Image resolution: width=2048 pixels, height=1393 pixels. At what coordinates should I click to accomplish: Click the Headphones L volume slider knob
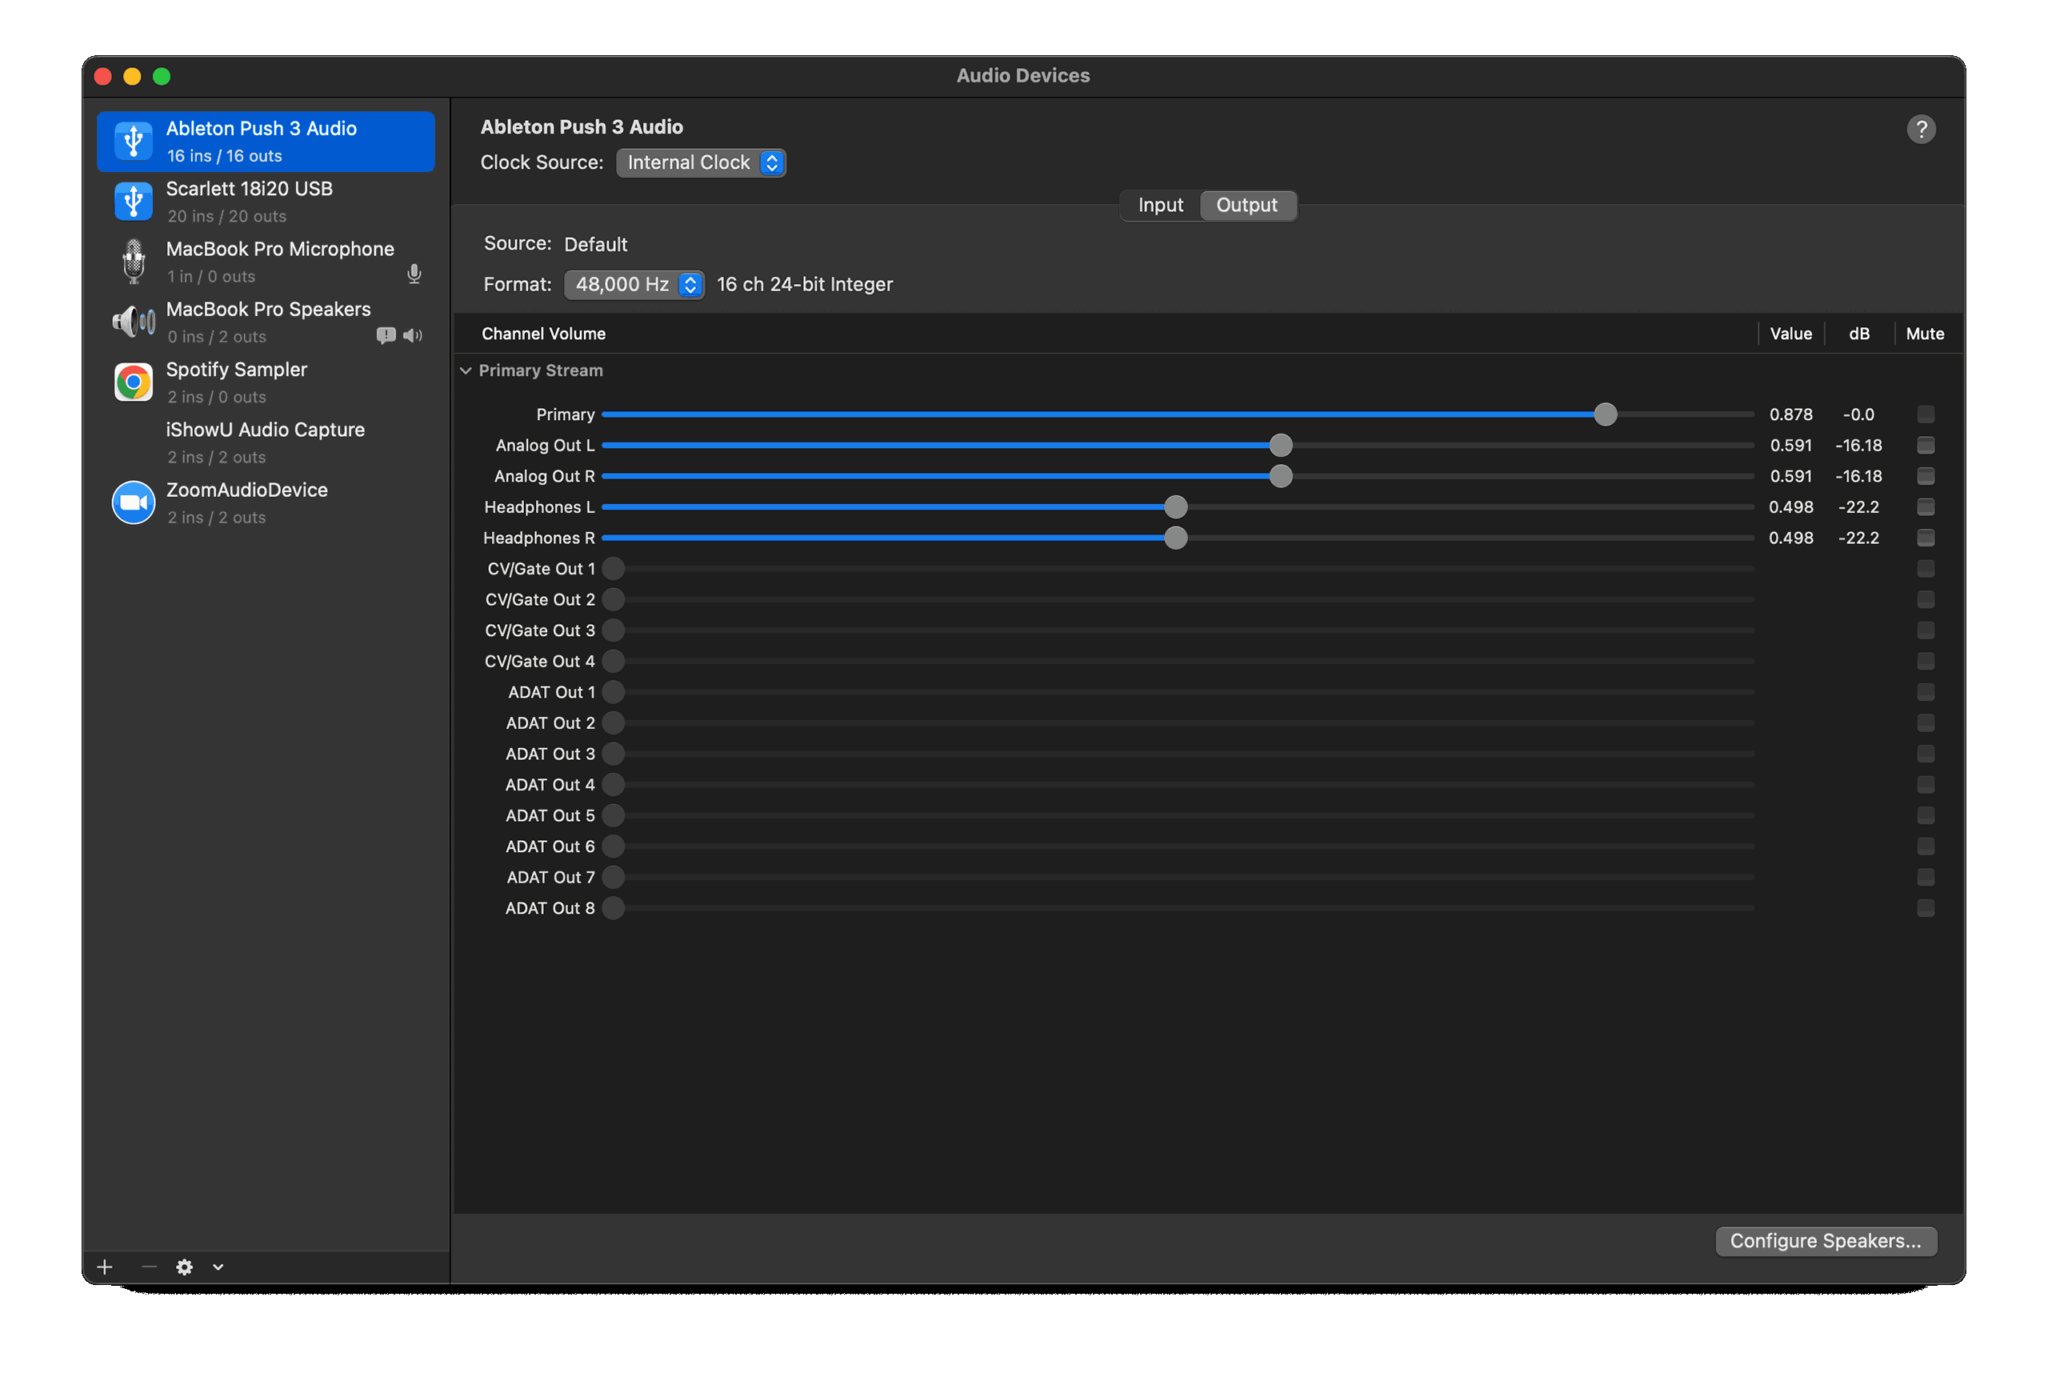coord(1176,507)
